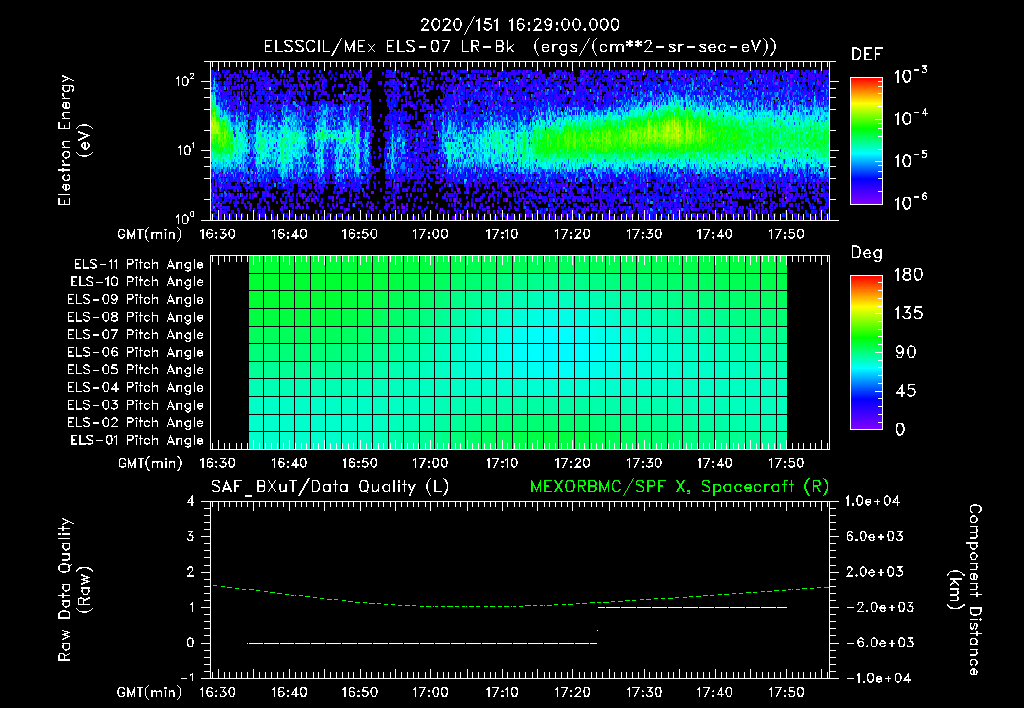Viewport: 1024px width, 708px height.
Task: Click 17:50 on the pitch angle time axis
Action: pyautogui.click(x=786, y=463)
